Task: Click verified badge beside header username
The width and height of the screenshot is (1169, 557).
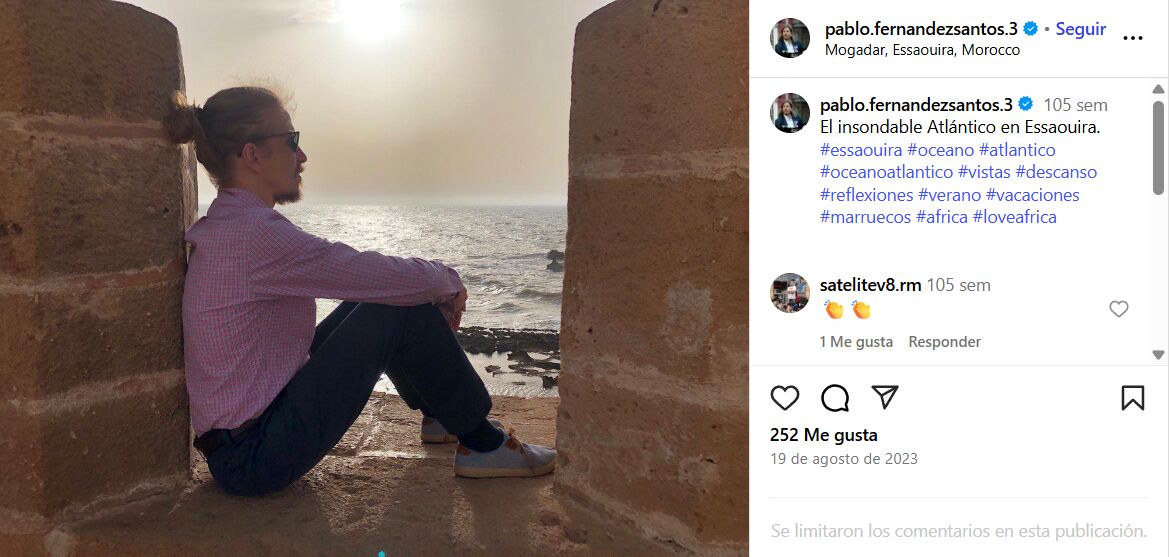Action: coord(1030,29)
